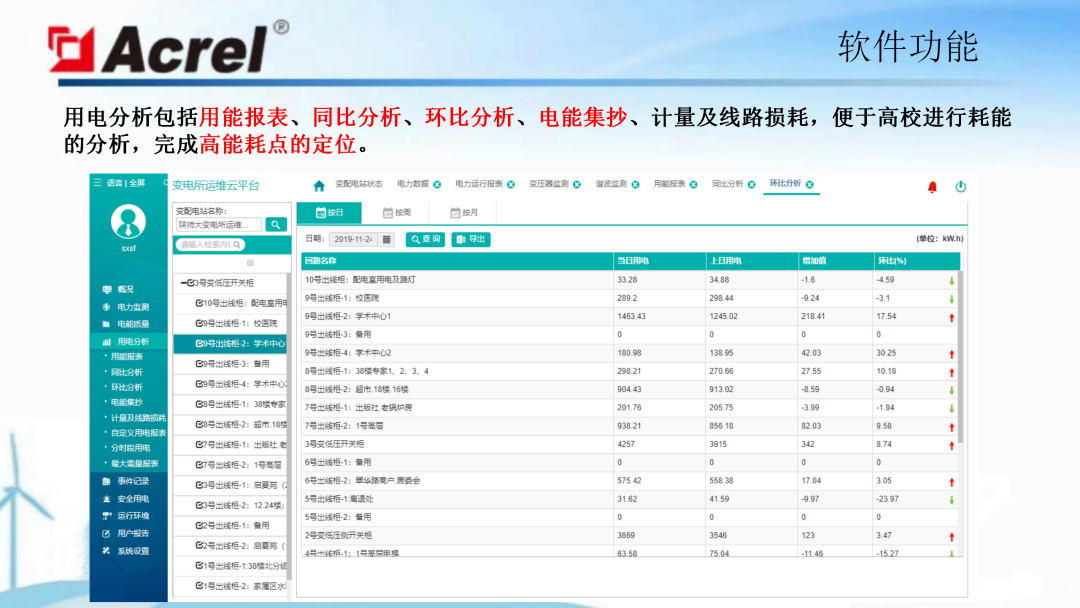
Task: Click the 请输入检索内容 search input field
Action: (207, 244)
